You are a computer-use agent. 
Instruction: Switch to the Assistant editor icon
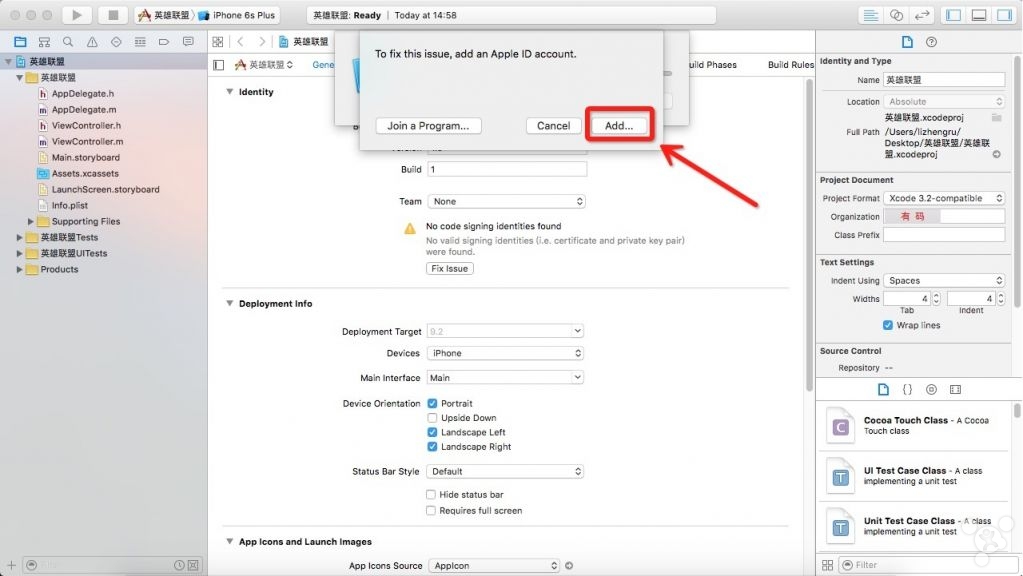point(897,15)
